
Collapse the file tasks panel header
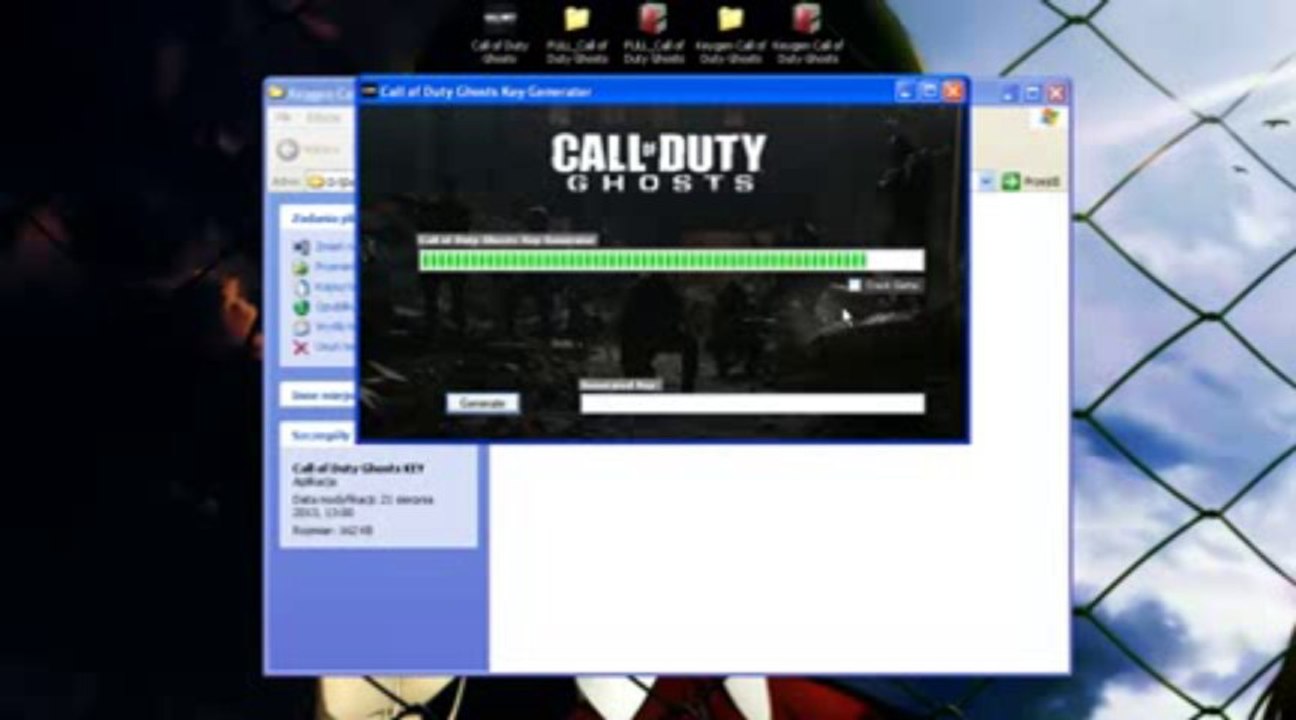pyautogui.click(x=318, y=217)
